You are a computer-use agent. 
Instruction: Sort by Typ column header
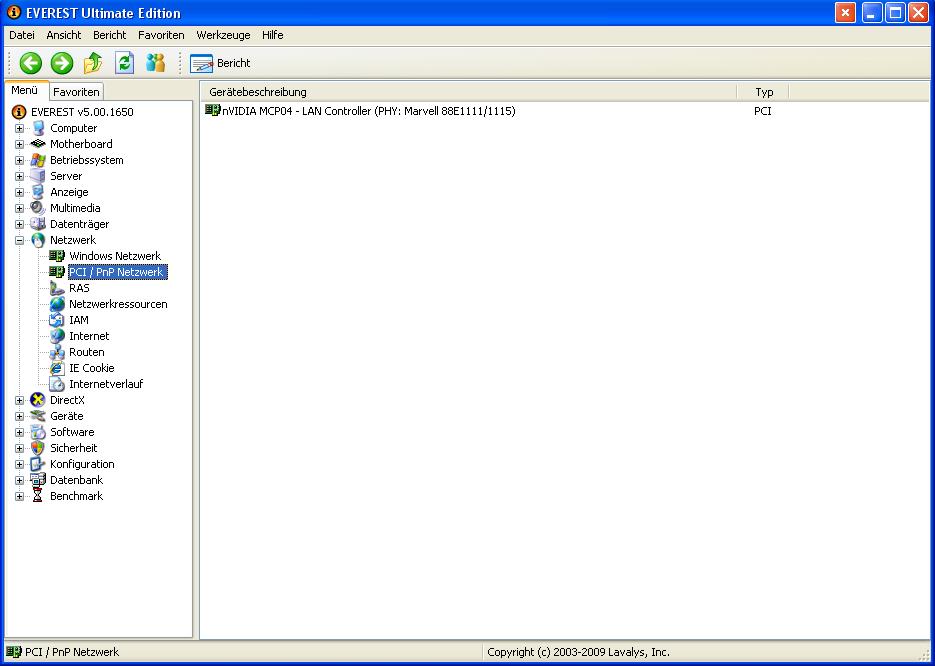click(764, 92)
